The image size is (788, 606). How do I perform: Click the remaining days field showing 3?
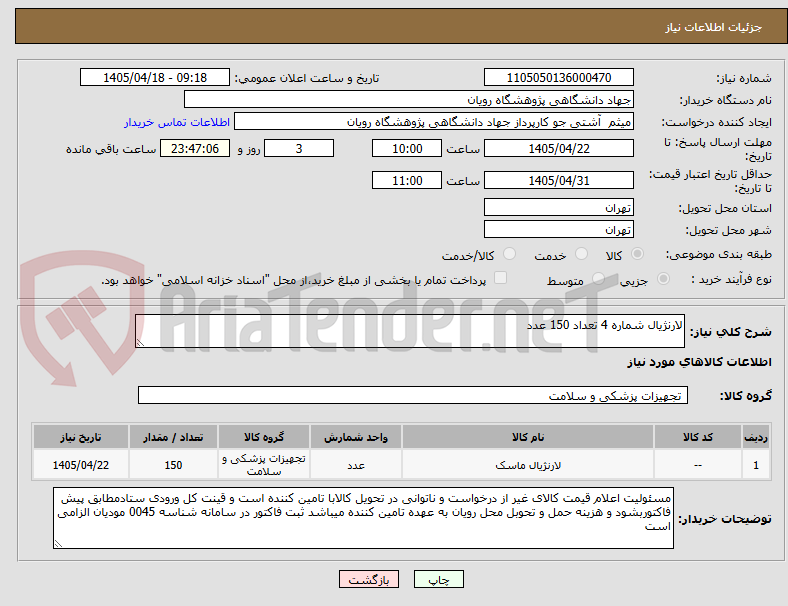pyautogui.click(x=299, y=148)
